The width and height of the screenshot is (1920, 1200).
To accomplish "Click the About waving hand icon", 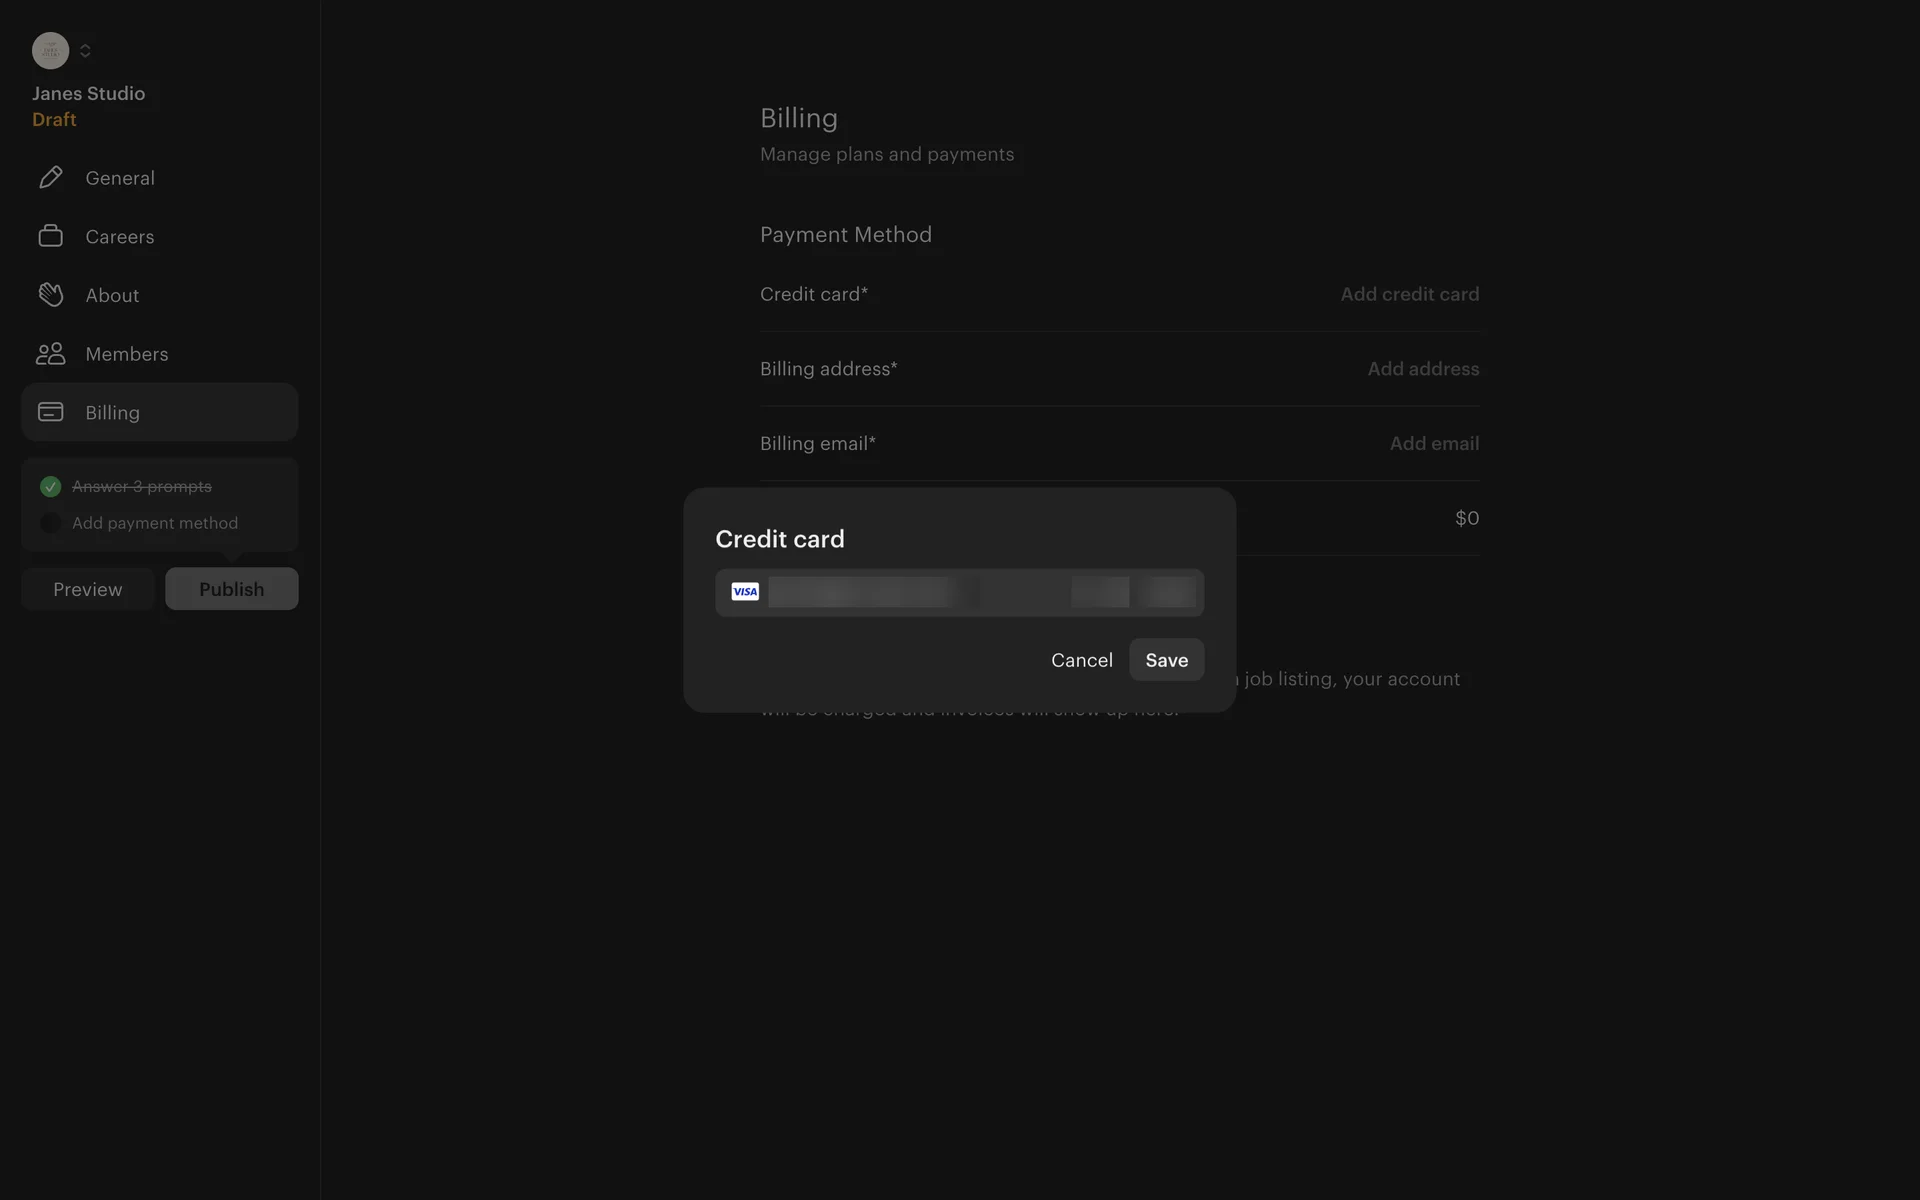I will [x=50, y=295].
